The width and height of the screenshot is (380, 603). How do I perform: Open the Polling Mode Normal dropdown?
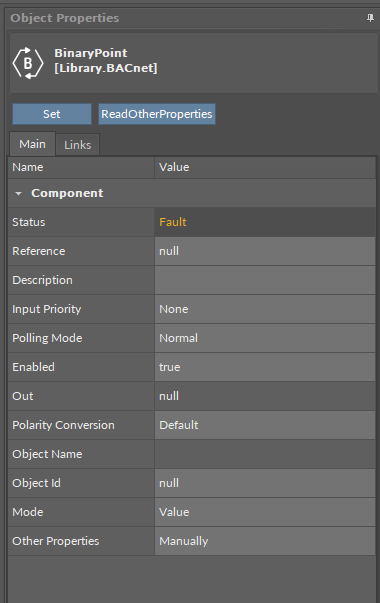265,338
